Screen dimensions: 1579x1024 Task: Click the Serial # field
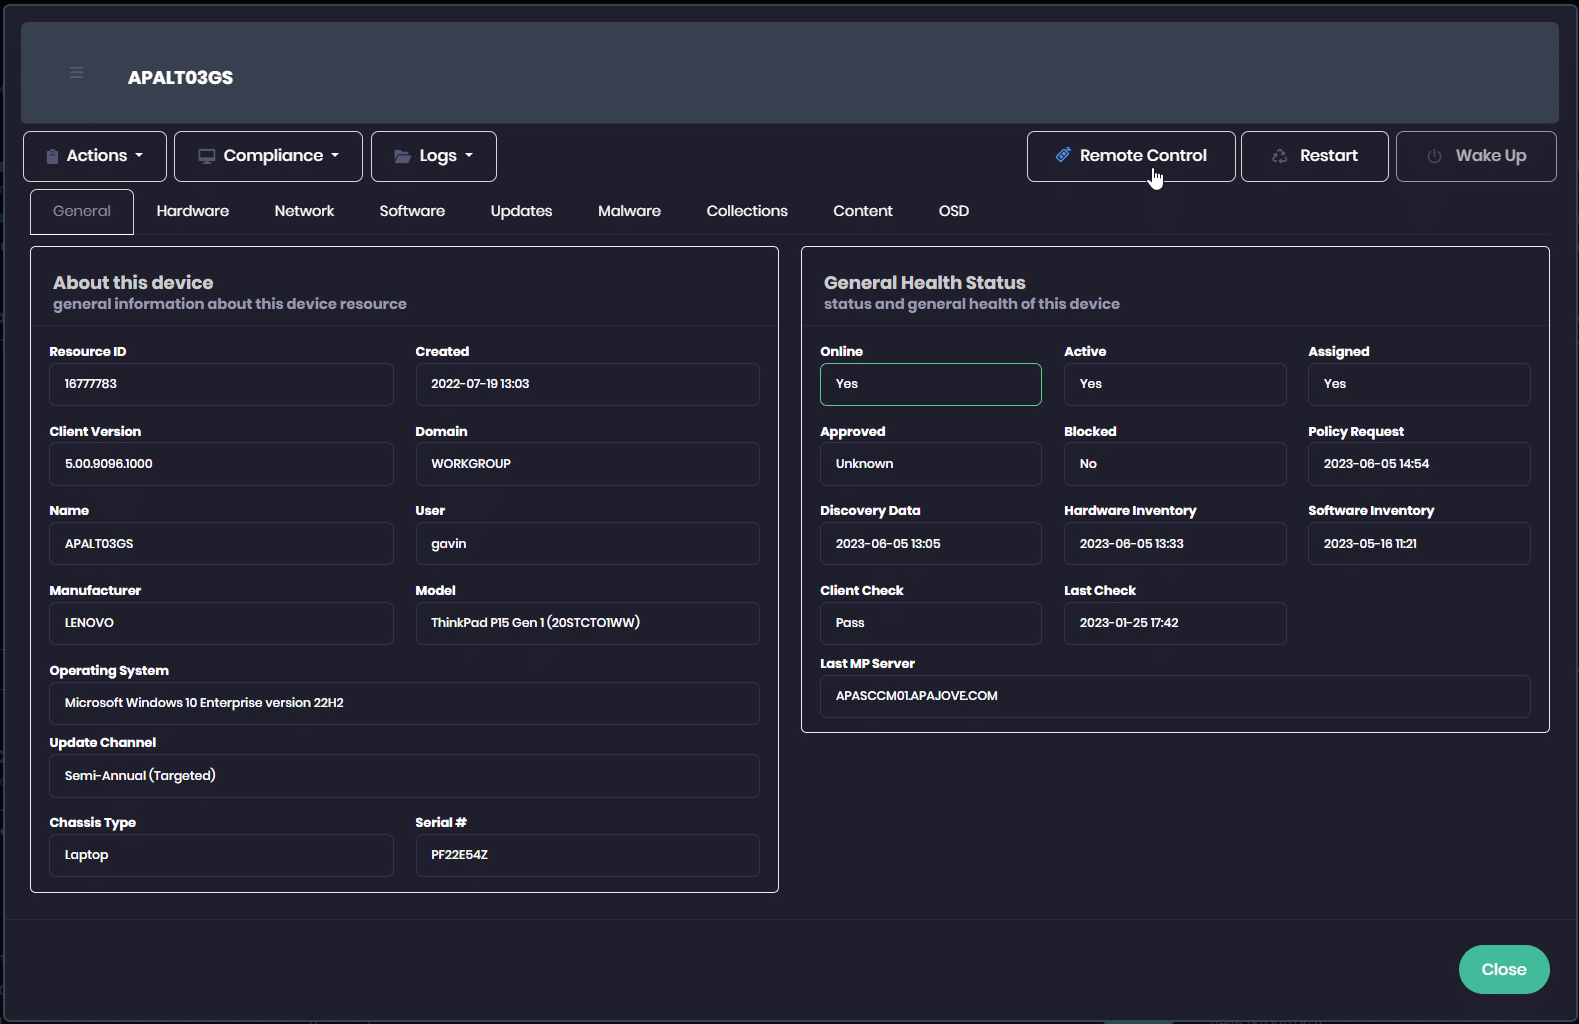(587, 855)
